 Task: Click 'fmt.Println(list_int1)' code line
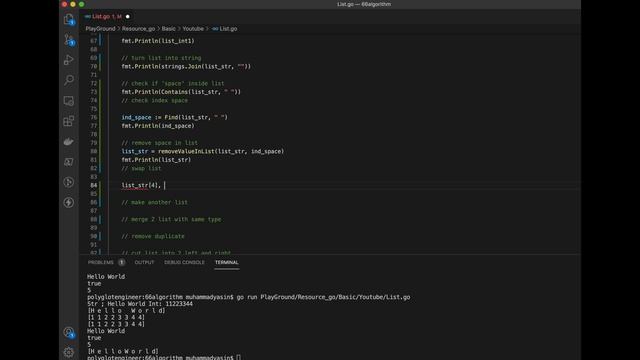coord(158,41)
